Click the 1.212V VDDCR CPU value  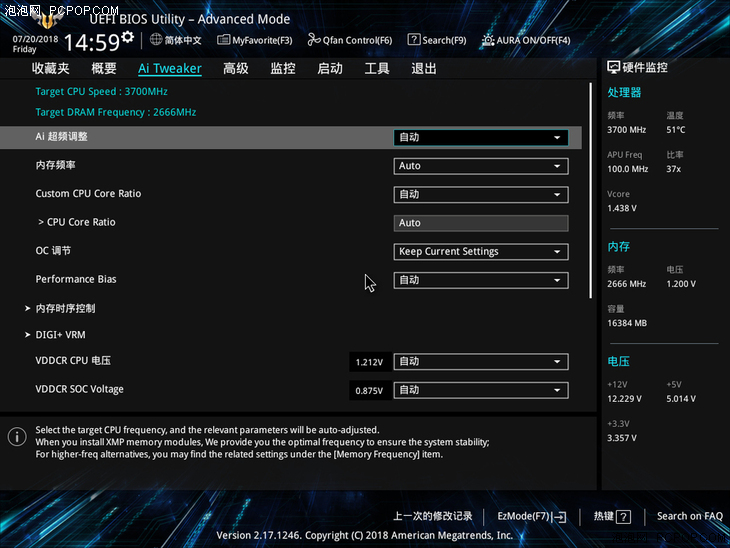point(369,362)
